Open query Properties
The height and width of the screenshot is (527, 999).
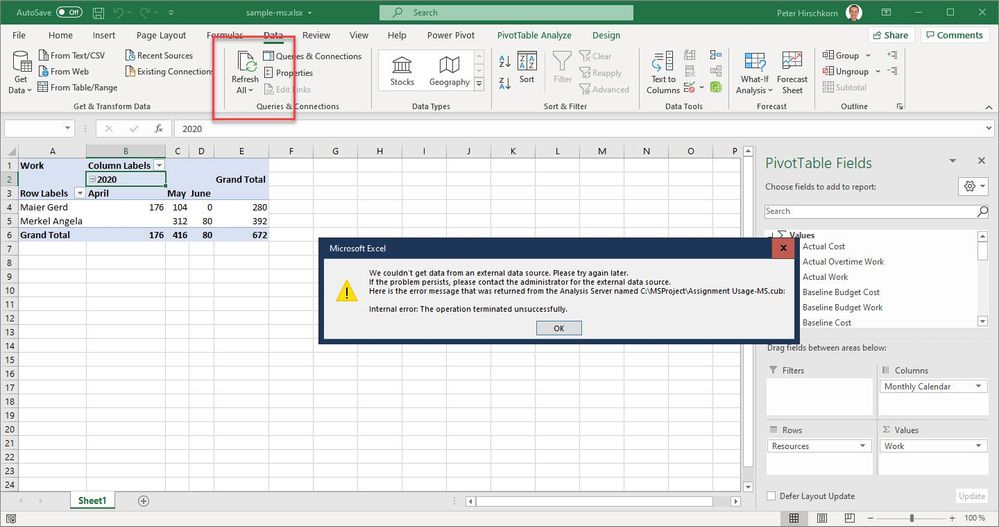click(289, 73)
